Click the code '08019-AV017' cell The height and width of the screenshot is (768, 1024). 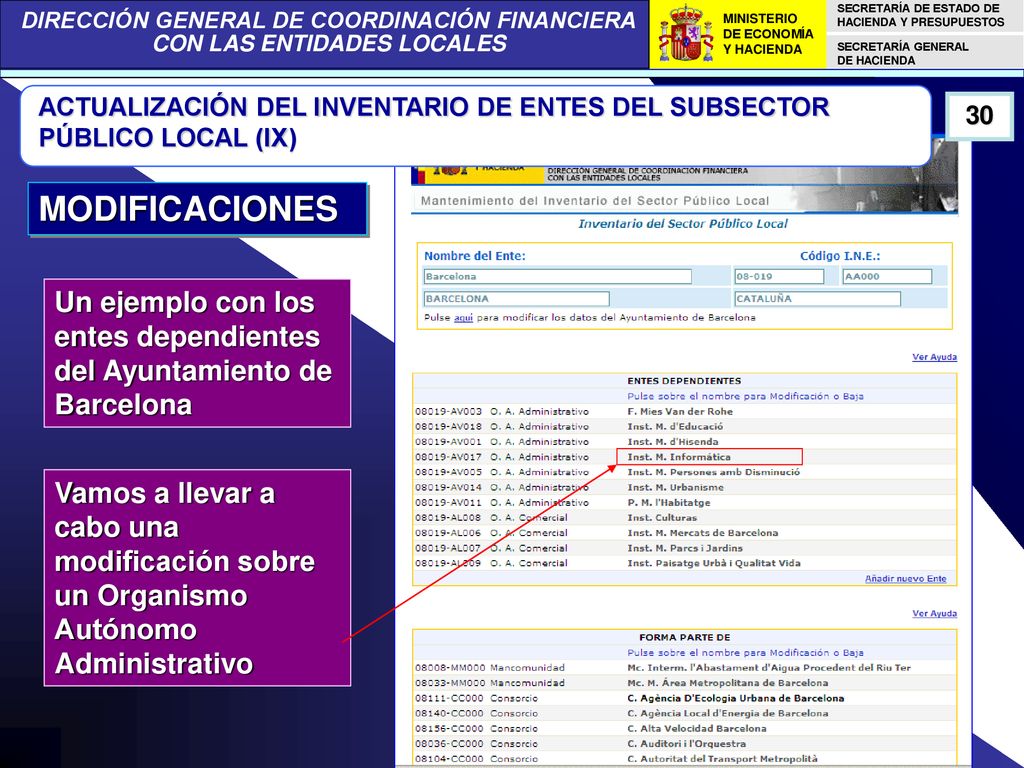click(x=448, y=457)
